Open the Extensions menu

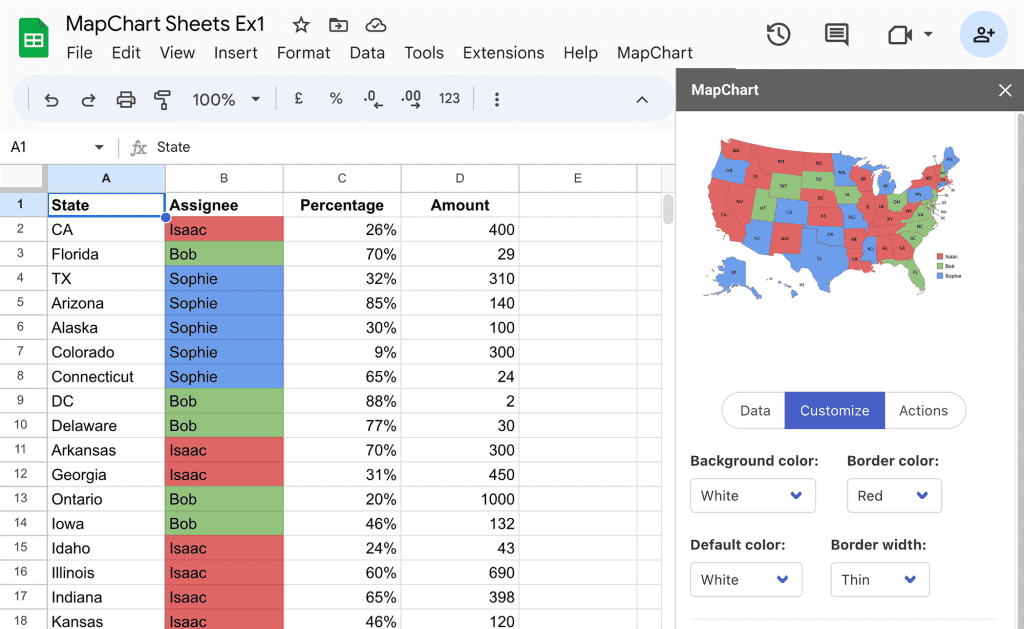[504, 53]
